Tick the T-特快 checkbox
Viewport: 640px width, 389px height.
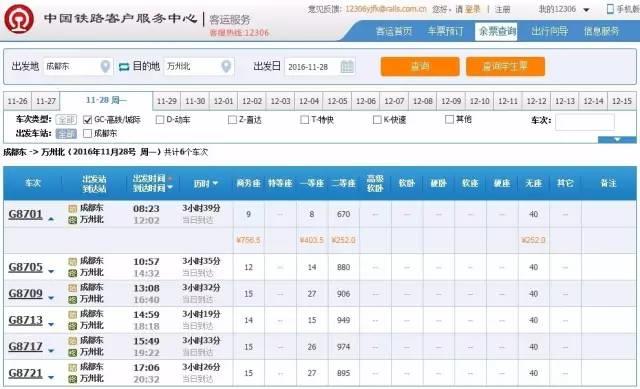(304, 120)
